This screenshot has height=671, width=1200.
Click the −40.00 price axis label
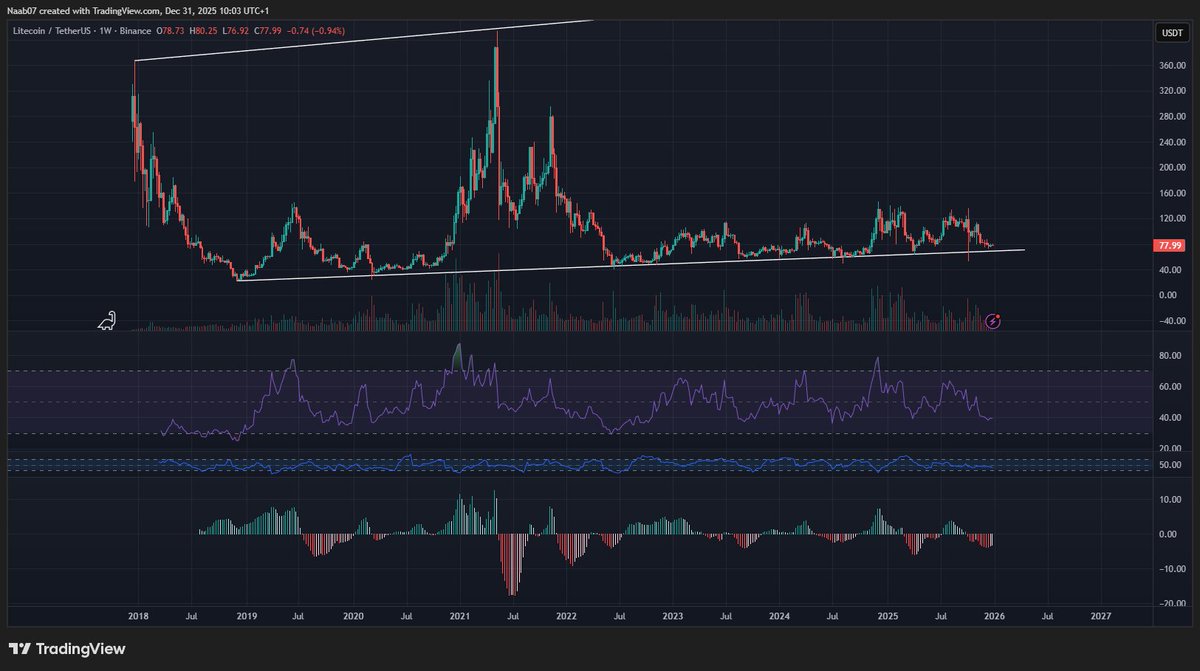(x=1171, y=321)
